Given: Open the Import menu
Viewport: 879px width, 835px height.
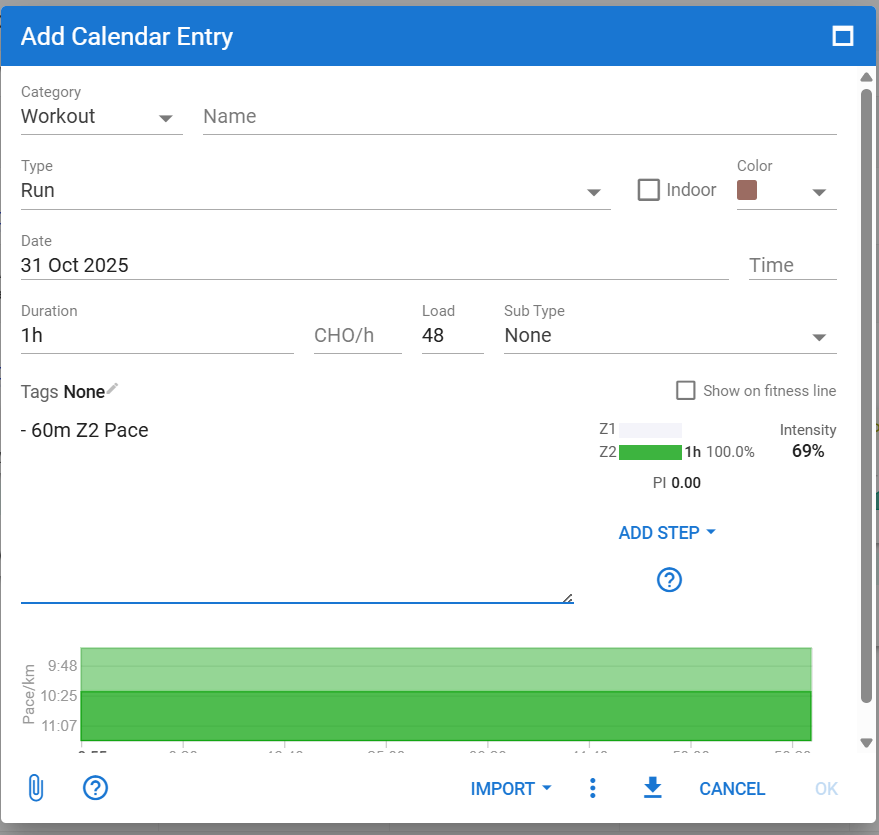Looking at the screenshot, I should pyautogui.click(x=511, y=789).
